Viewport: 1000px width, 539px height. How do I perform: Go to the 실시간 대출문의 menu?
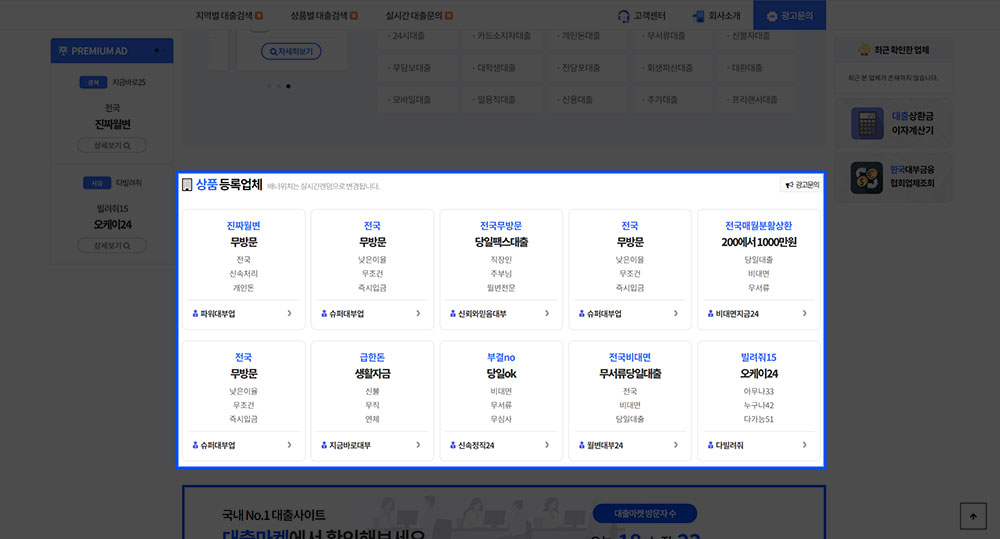click(x=418, y=16)
